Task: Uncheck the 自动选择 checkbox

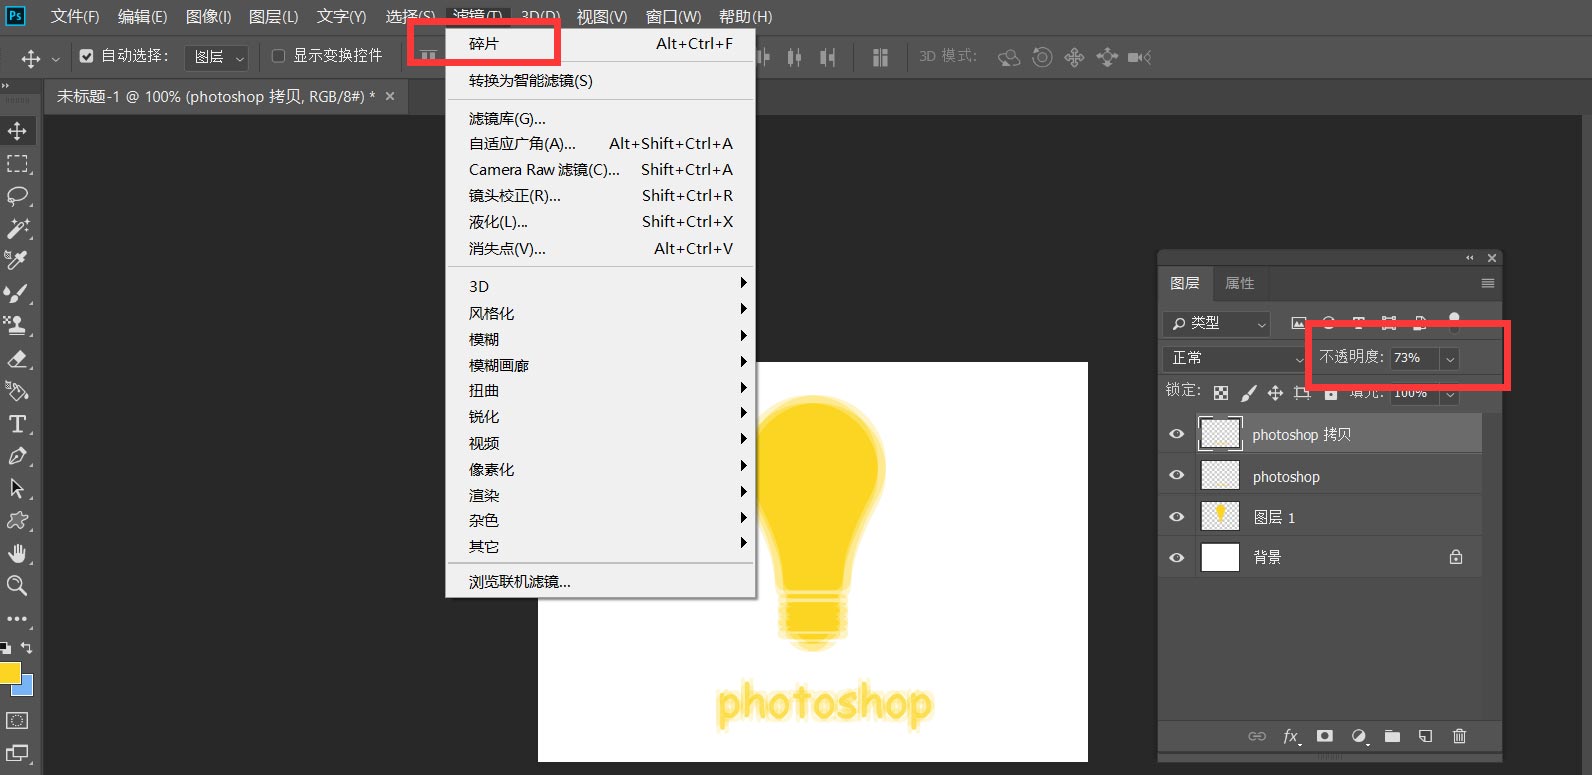Action: pos(87,56)
